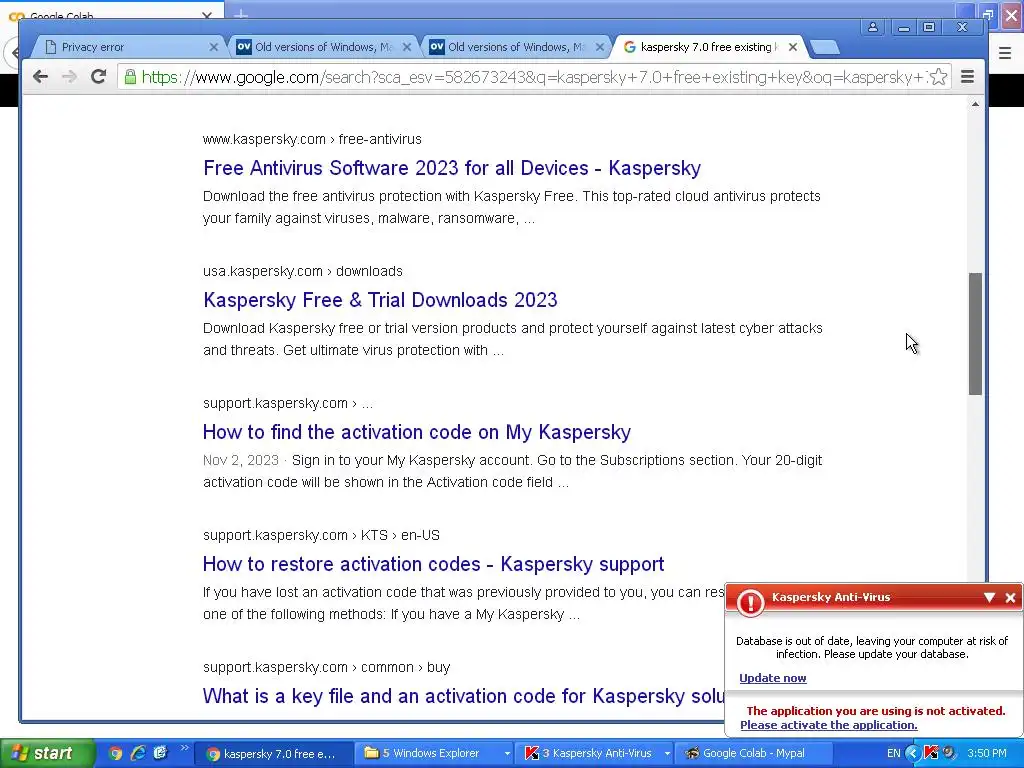The image size is (1024, 768).
Task: Click Please activate the application link
Action: 829,725
